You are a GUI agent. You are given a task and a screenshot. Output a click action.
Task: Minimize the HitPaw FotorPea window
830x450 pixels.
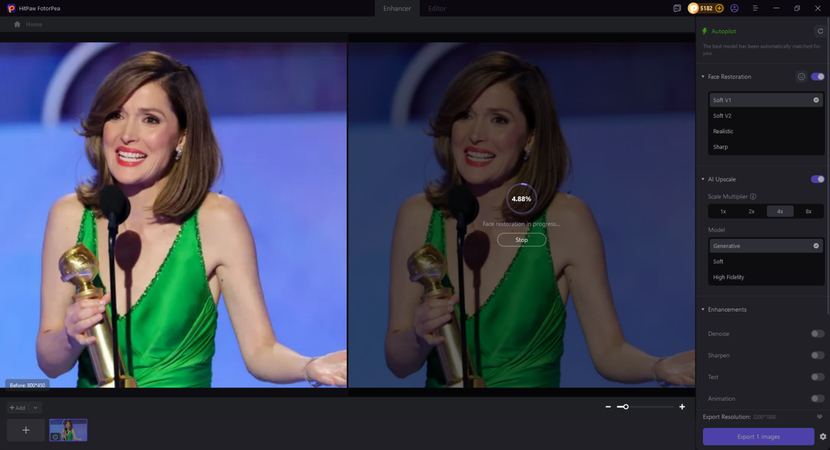(x=777, y=8)
